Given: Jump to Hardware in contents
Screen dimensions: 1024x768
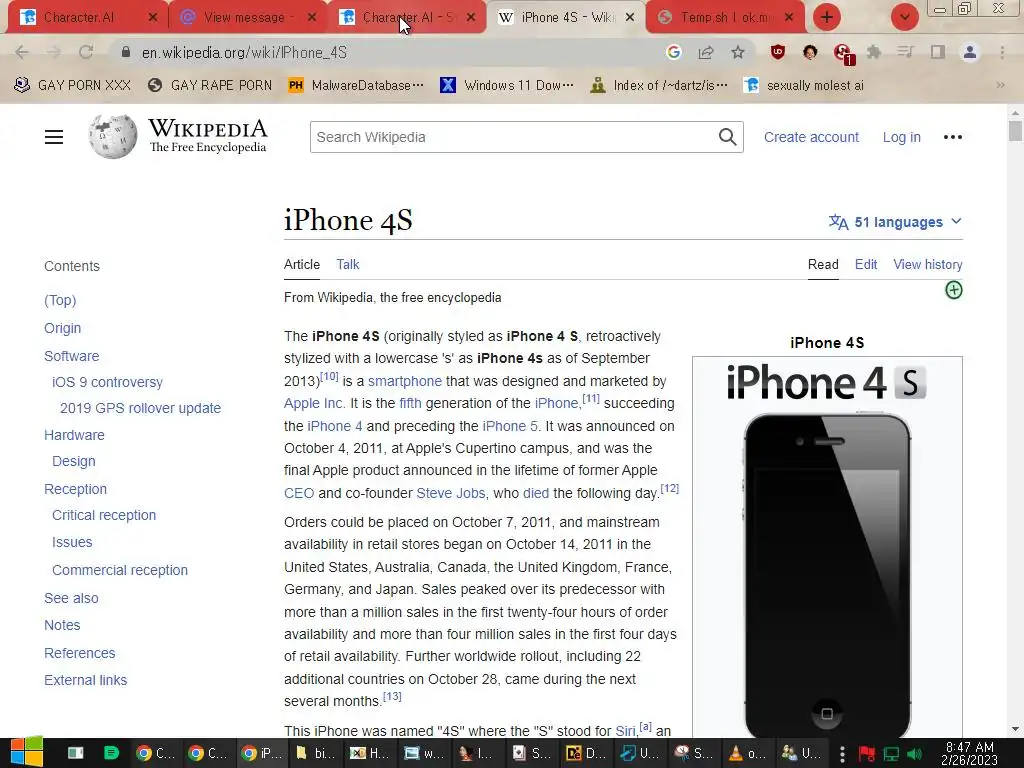Looking at the screenshot, I should pos(74,435).
